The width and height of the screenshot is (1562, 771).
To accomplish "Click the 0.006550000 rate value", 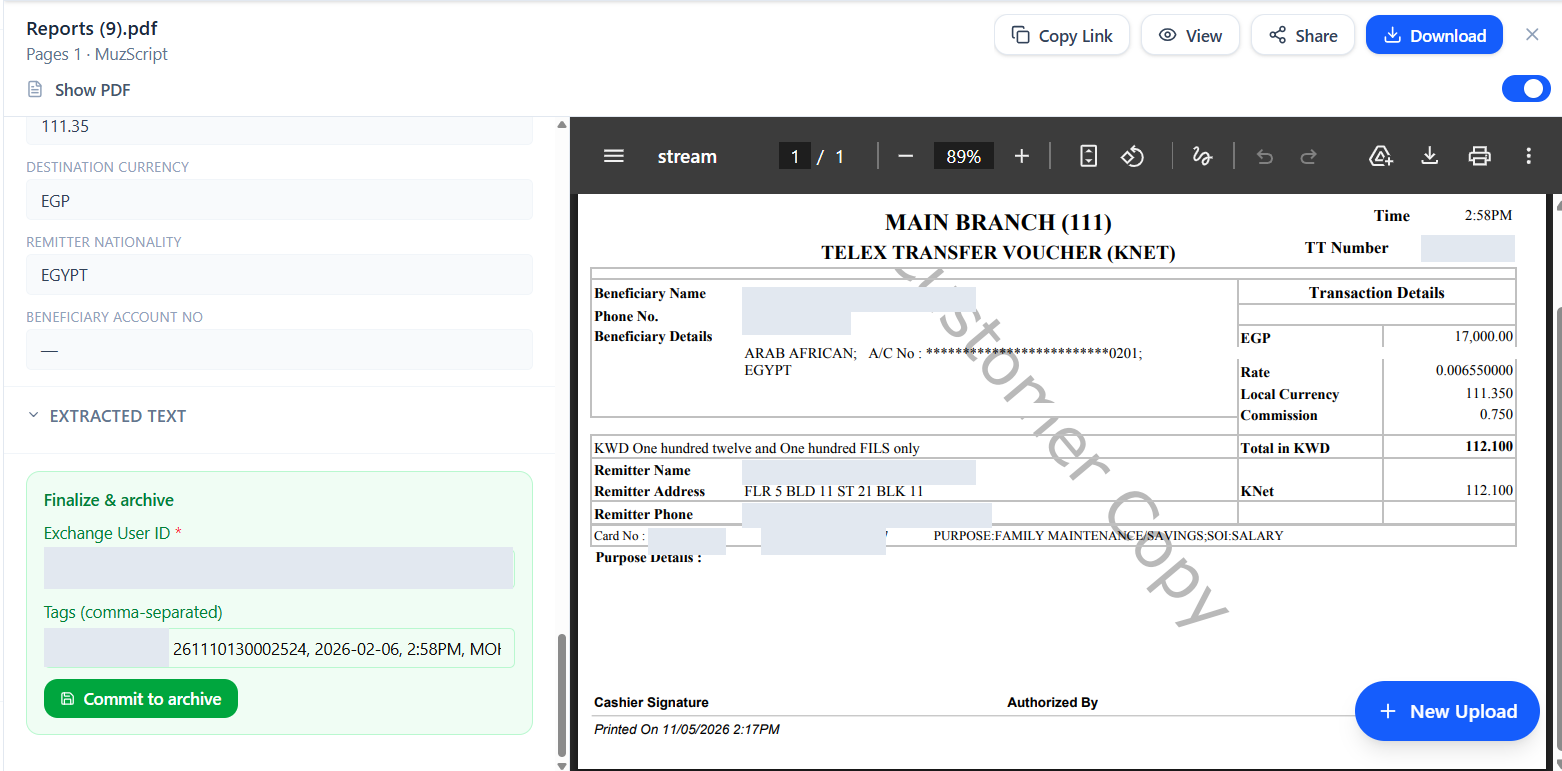I will 1474,370.
